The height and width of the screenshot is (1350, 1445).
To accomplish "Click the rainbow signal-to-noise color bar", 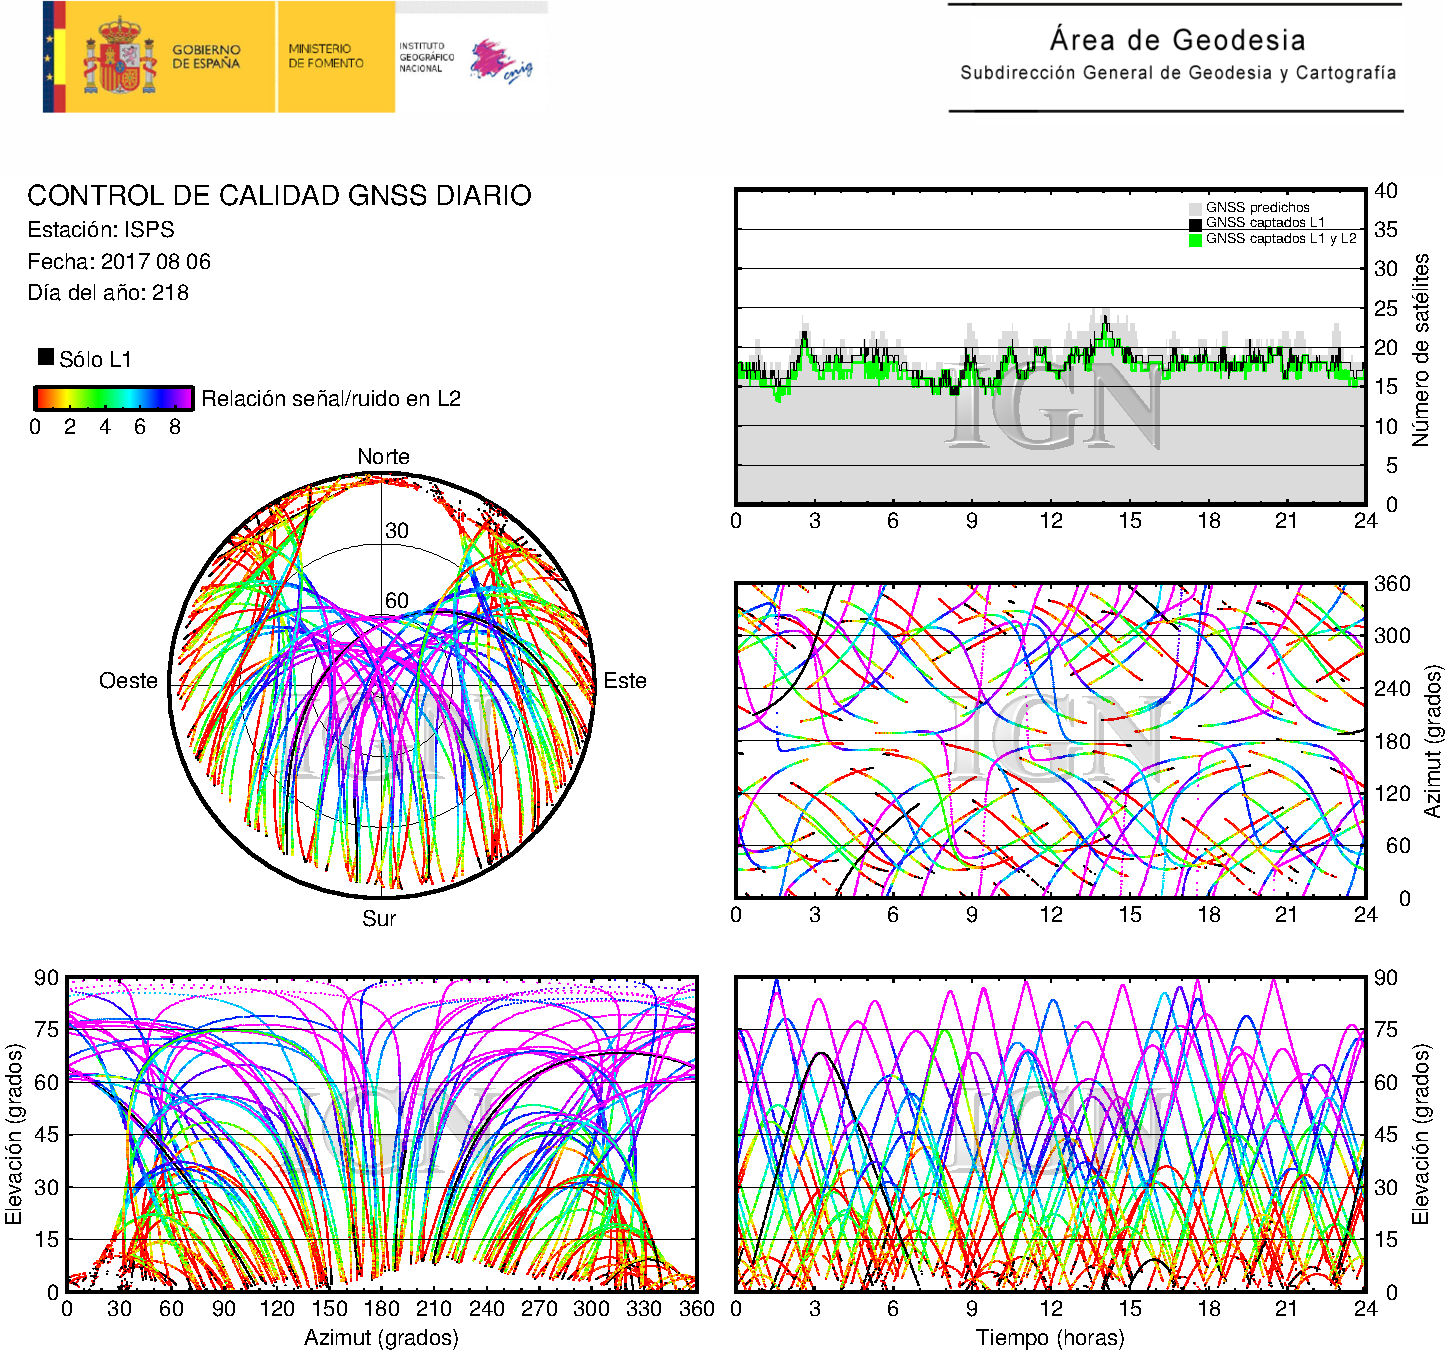I will (x=113, y=398).
